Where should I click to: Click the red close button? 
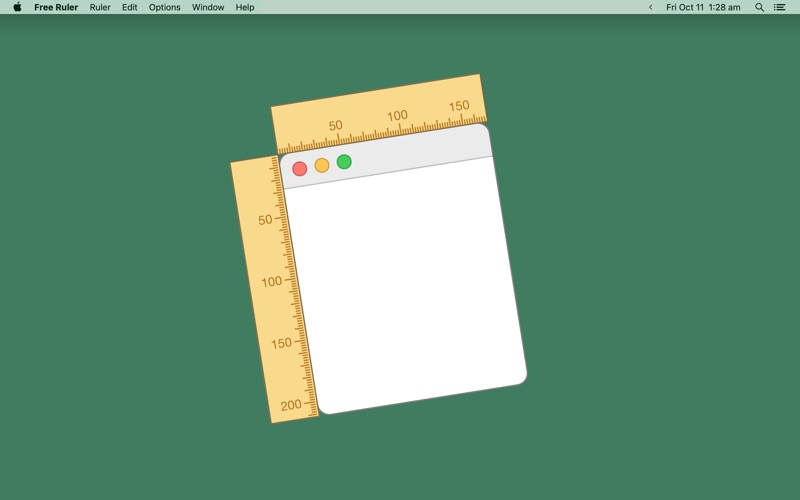click(299, 168)
